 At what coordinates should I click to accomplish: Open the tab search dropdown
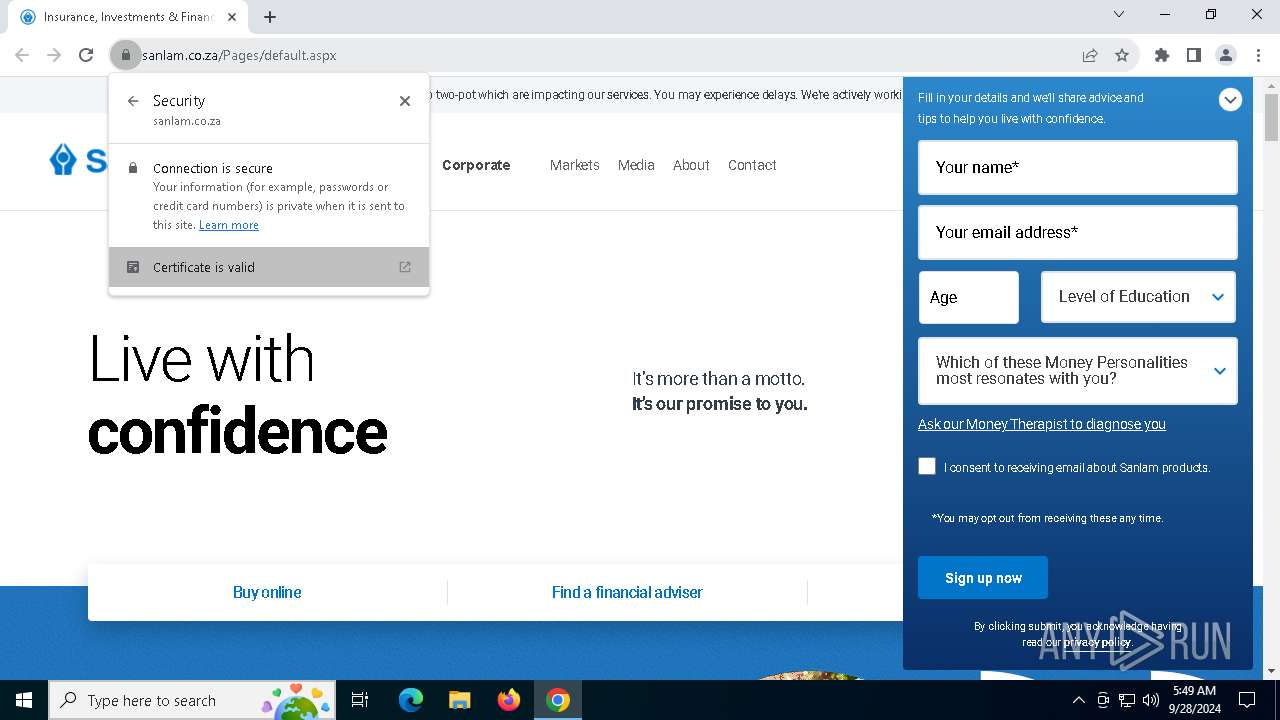point(1119,14)
